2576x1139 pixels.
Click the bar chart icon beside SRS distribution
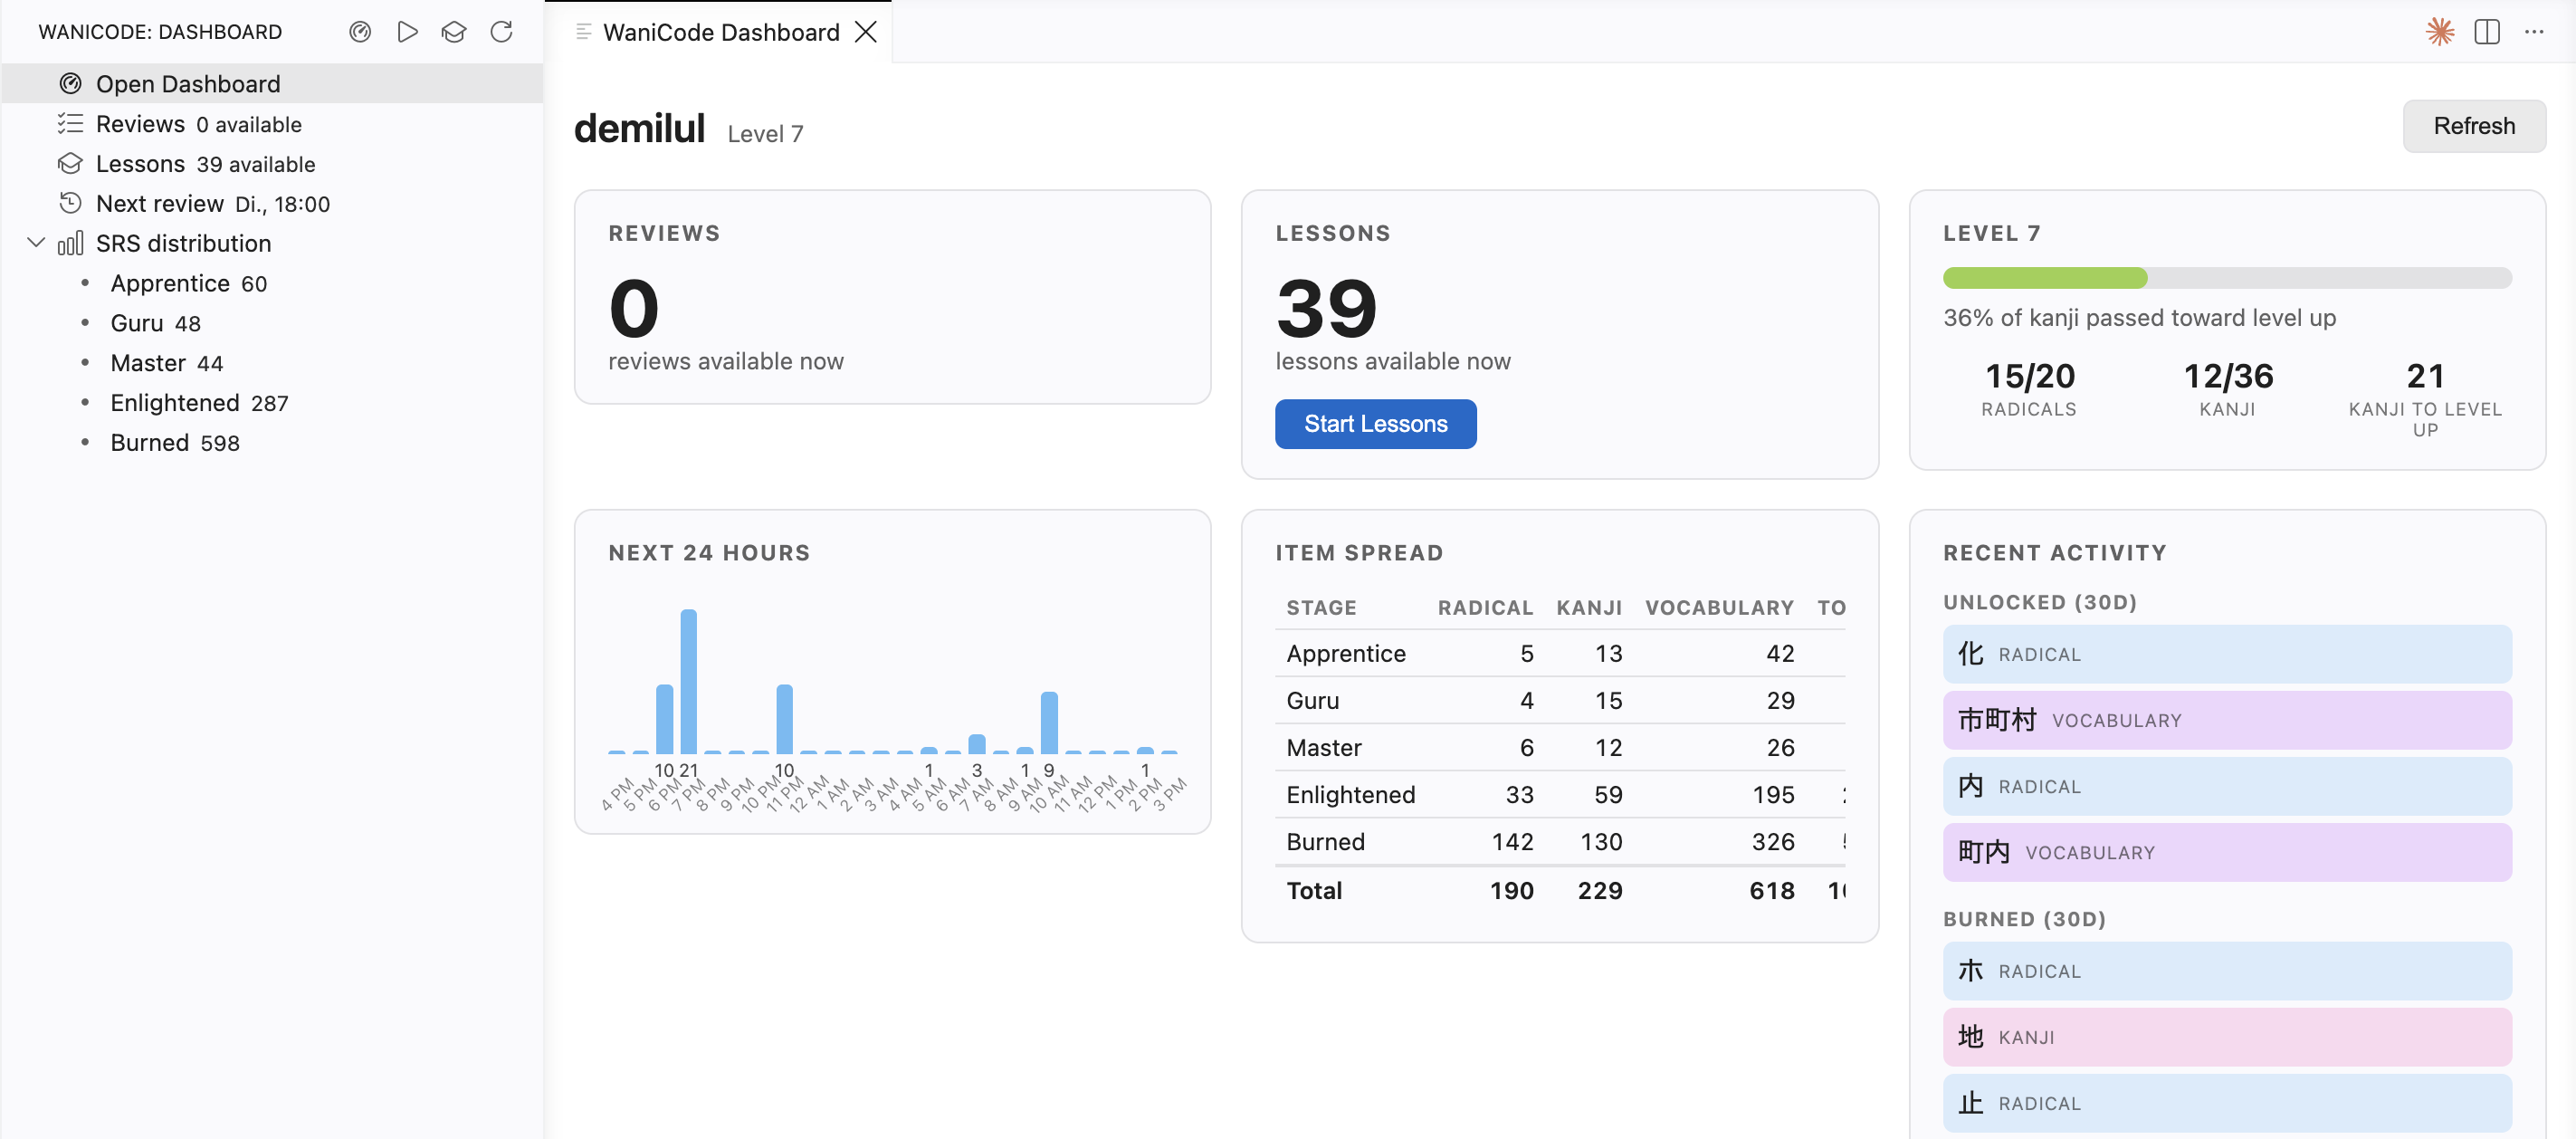coord(70,243)
